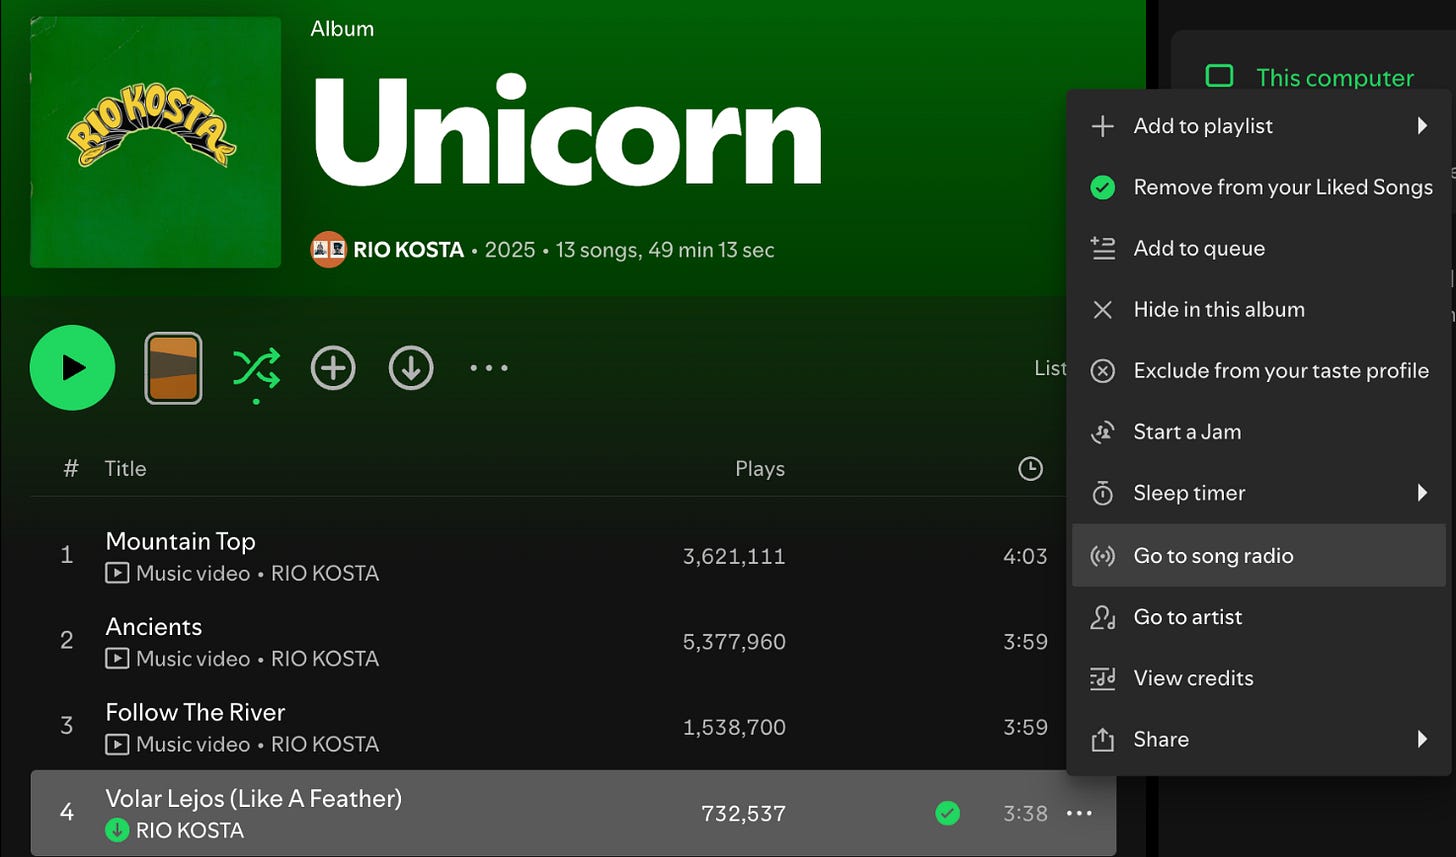Viewport: 1456px width, 857px height.
Task: Choose Start a Jam in context menu
Action: point(1258,432)
